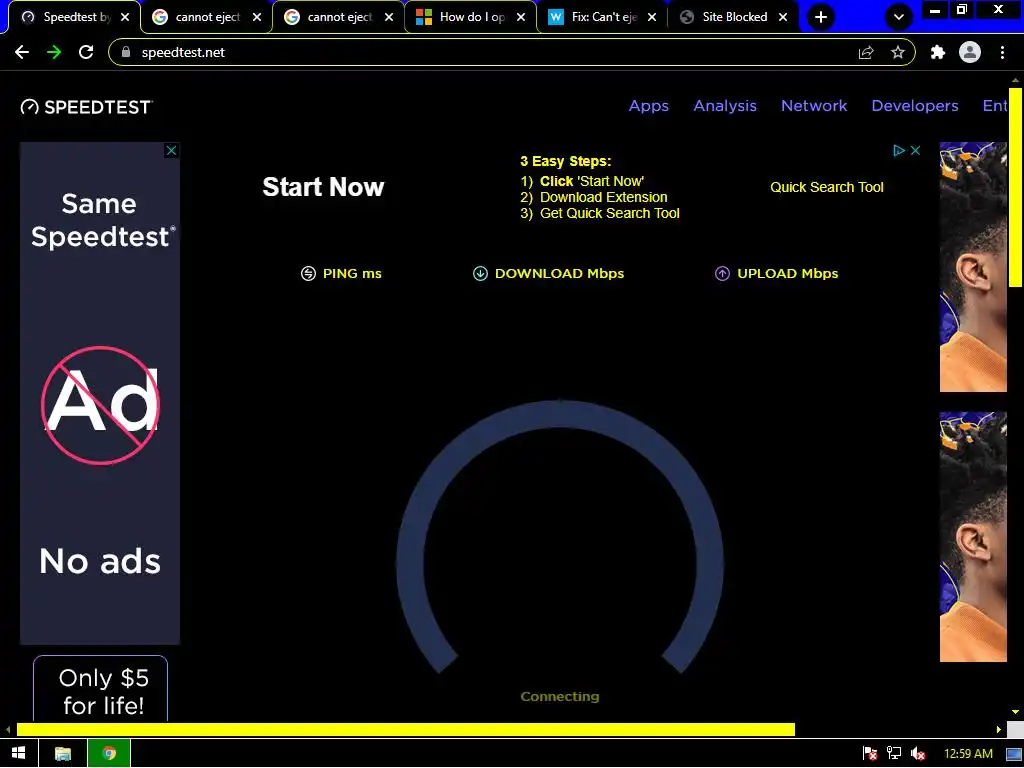Switch to 'How do I op' Microsoft tab
1024x768 pixels.
coord(471,17)
